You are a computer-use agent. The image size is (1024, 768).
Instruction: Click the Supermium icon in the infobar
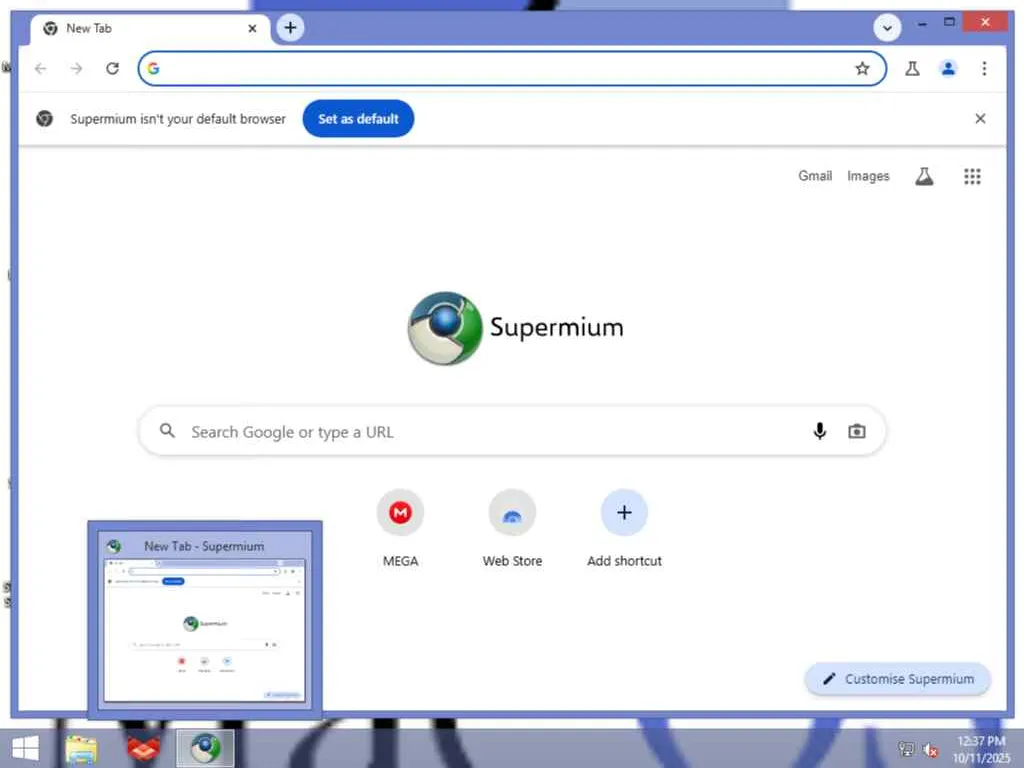coord(44,119)
